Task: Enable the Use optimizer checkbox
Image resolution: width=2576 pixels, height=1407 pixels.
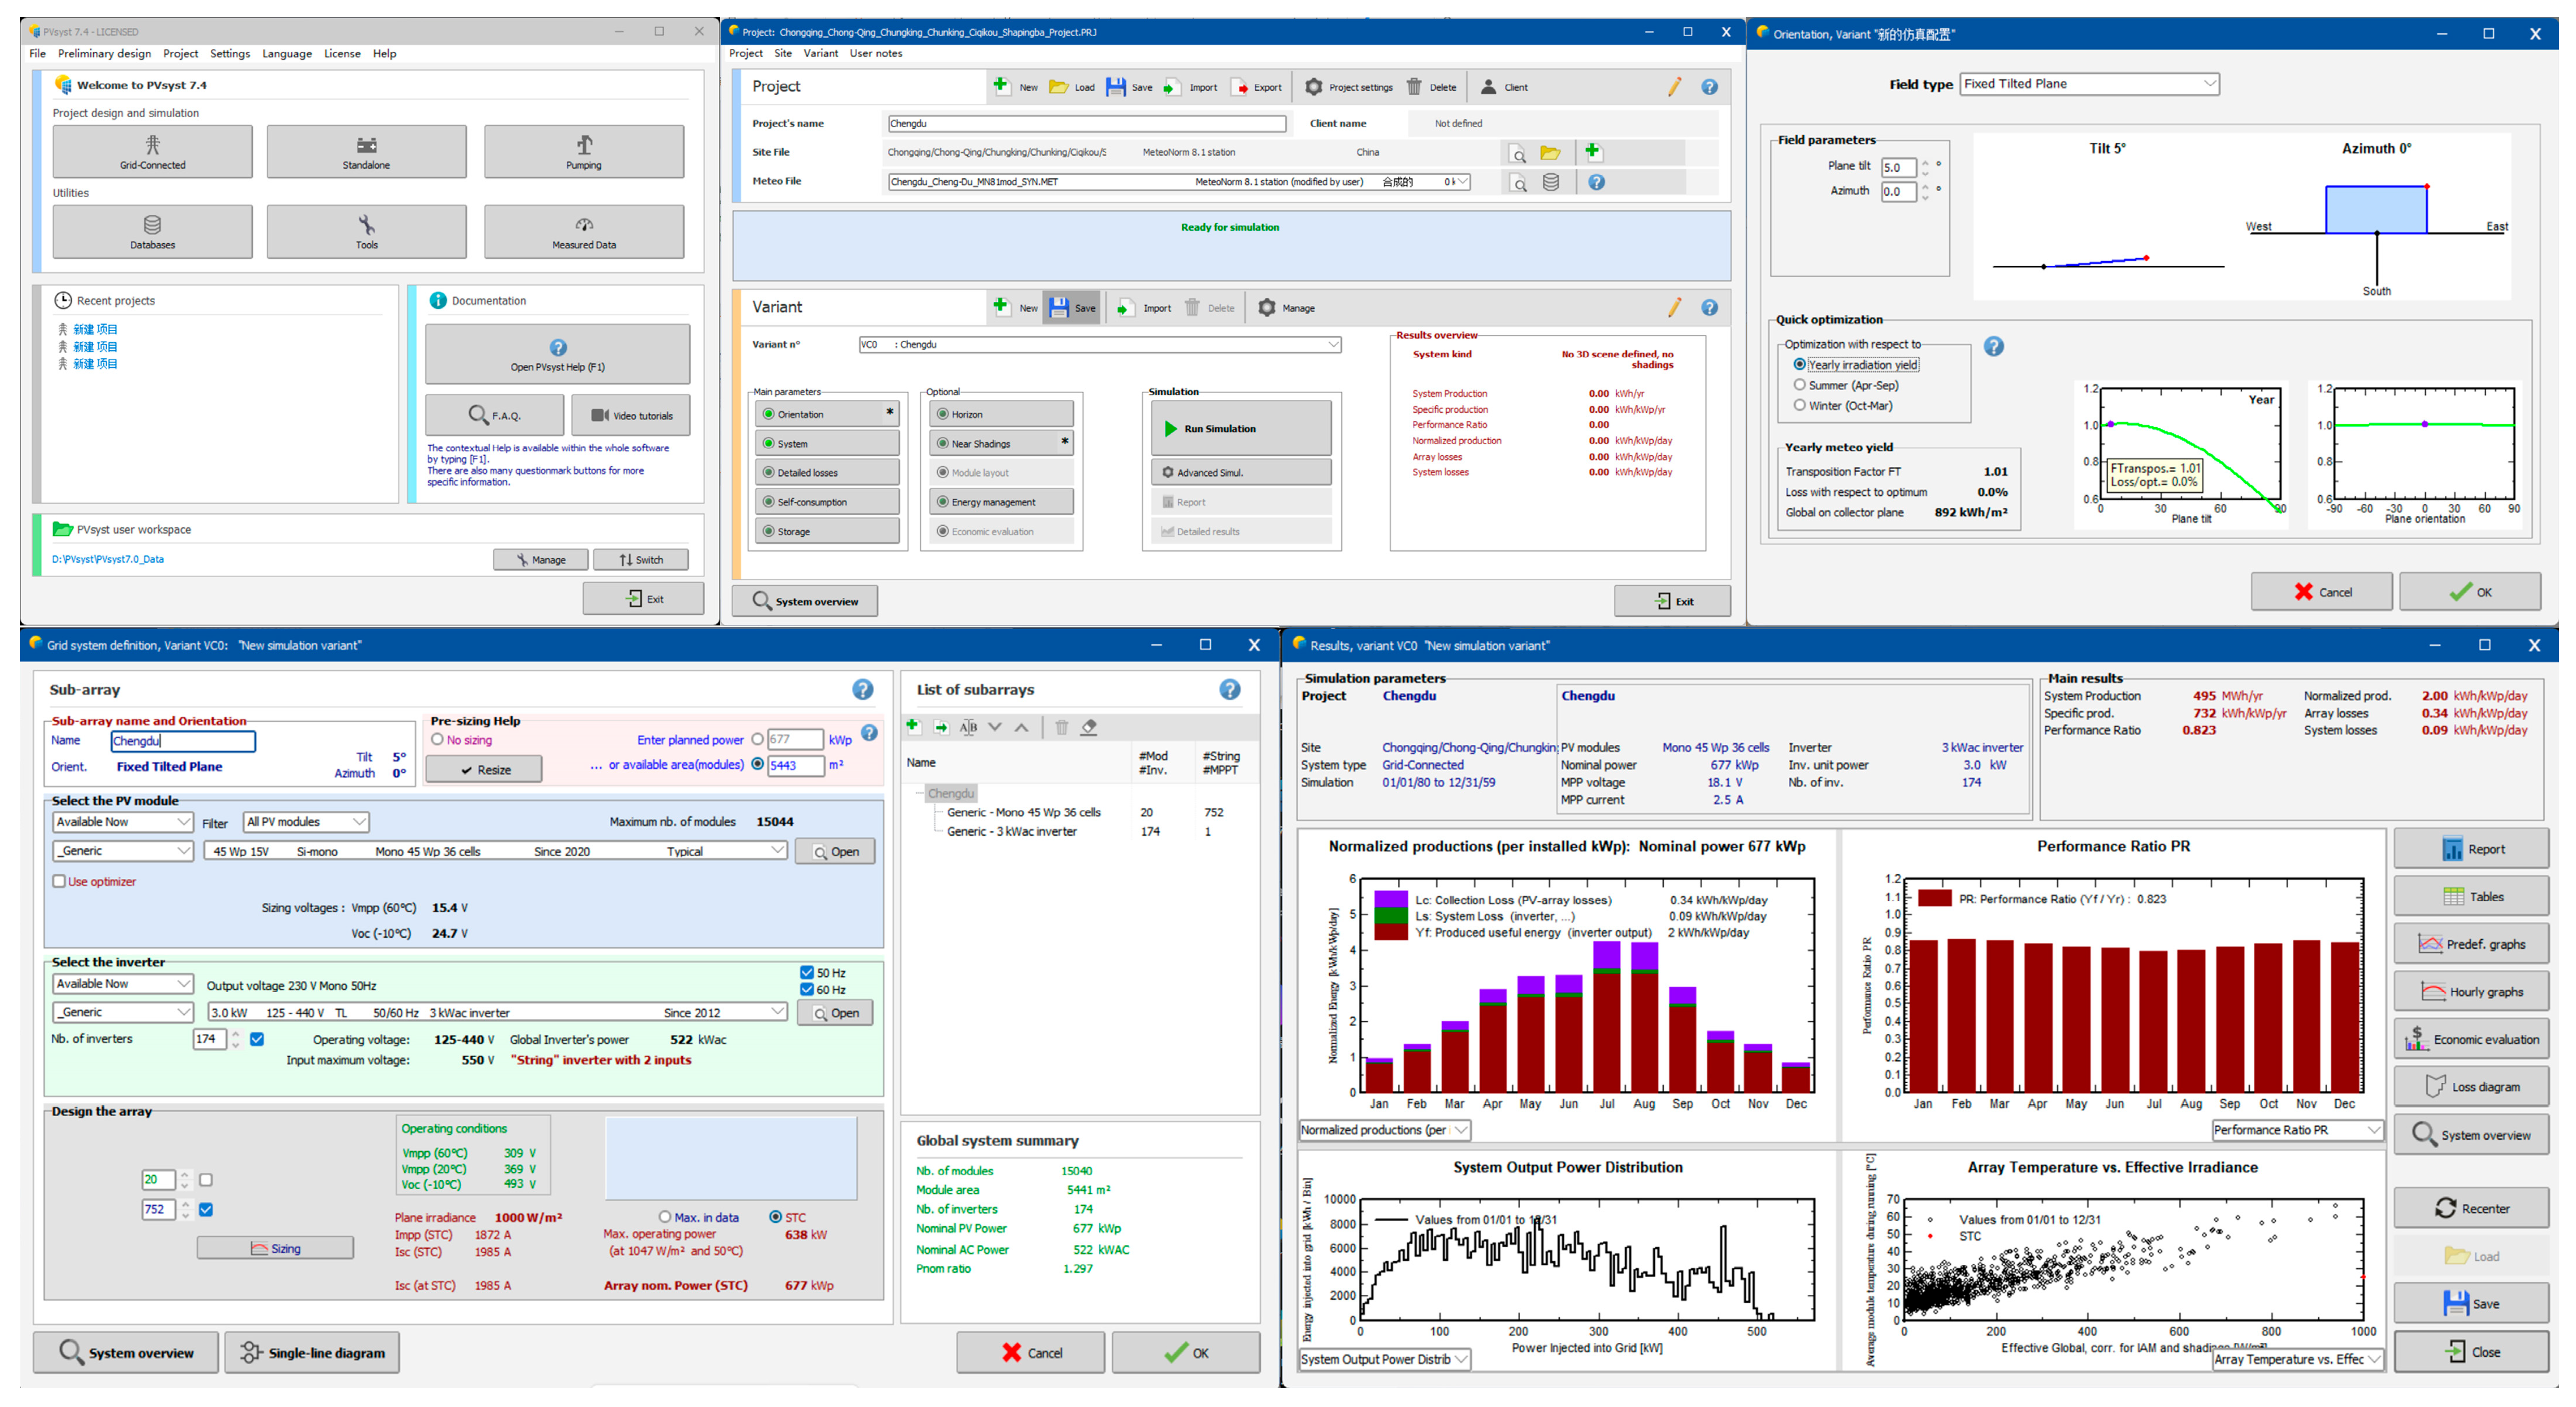Action: pyautogui.click(x=59, y=882)
